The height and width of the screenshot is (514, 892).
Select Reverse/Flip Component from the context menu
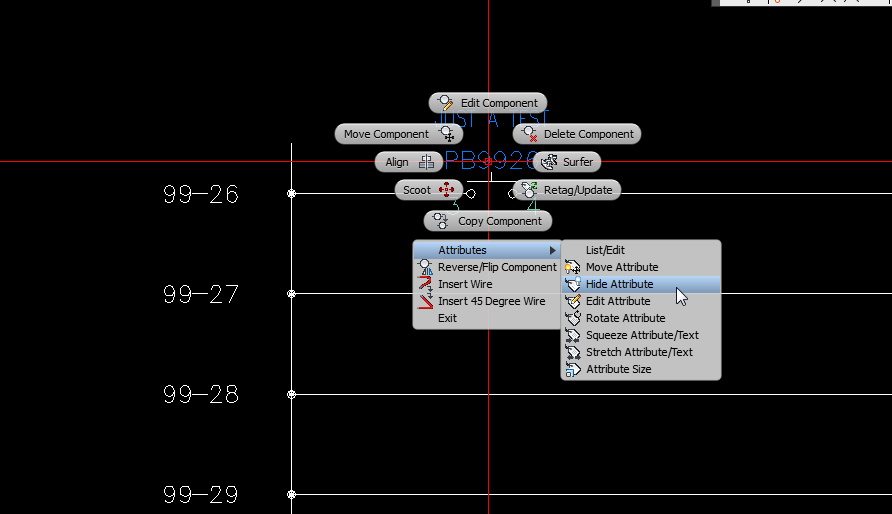point(487,267)
